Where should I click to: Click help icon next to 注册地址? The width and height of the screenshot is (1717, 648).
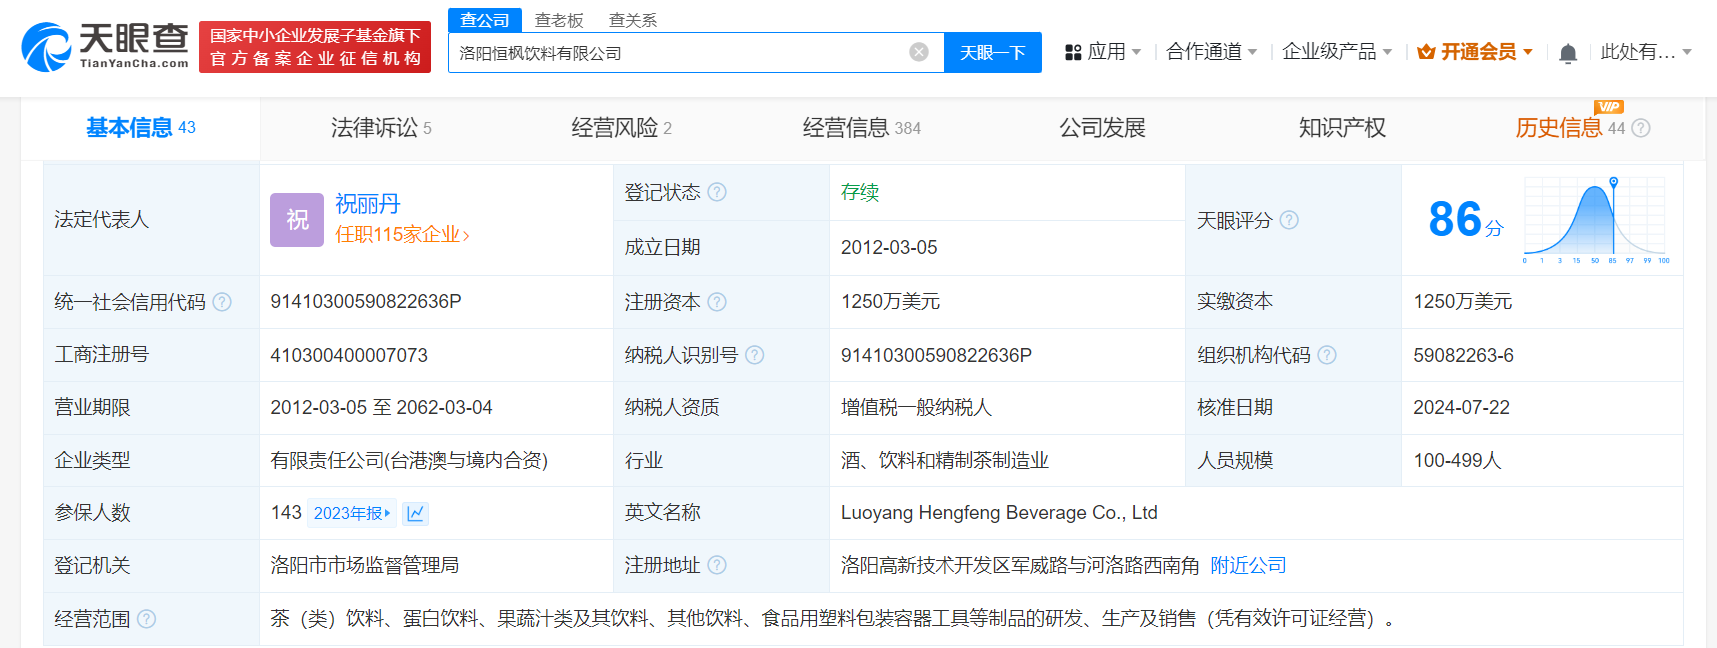coord(717,565)
